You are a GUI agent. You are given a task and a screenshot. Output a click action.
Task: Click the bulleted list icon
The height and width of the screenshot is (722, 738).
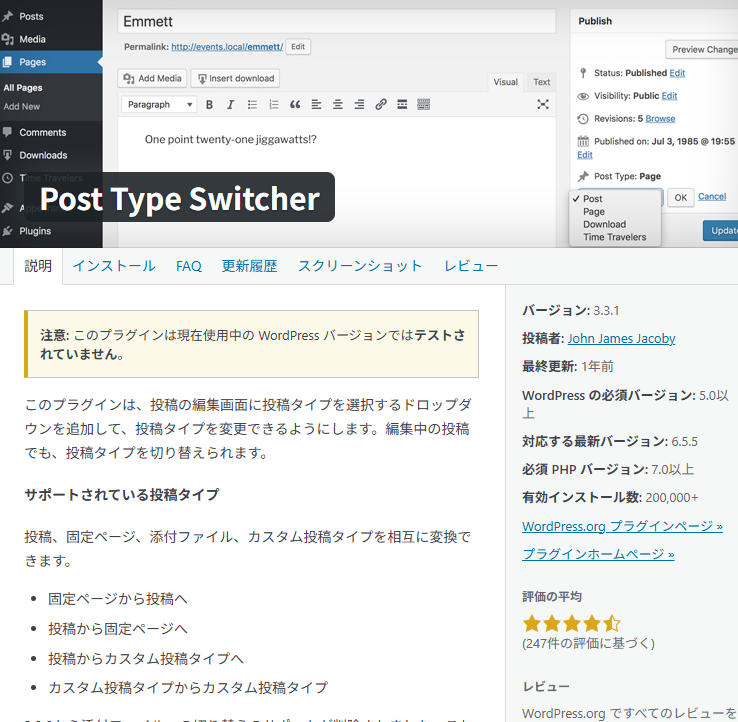(252, 104)
